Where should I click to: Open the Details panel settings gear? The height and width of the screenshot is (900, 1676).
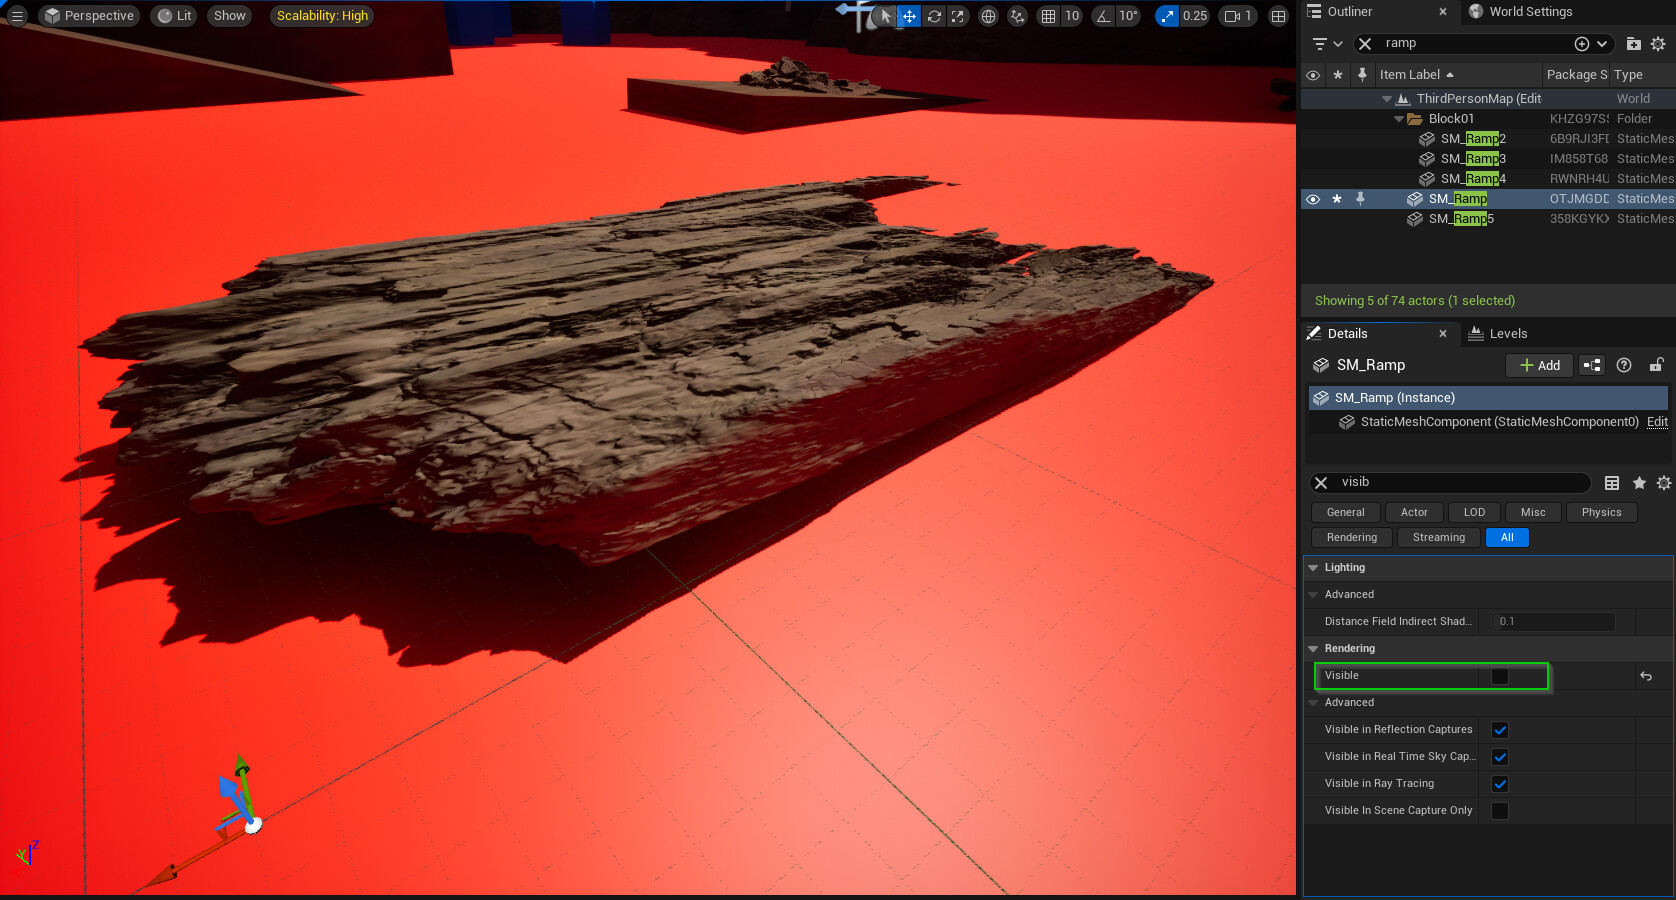pos(1664,483)
